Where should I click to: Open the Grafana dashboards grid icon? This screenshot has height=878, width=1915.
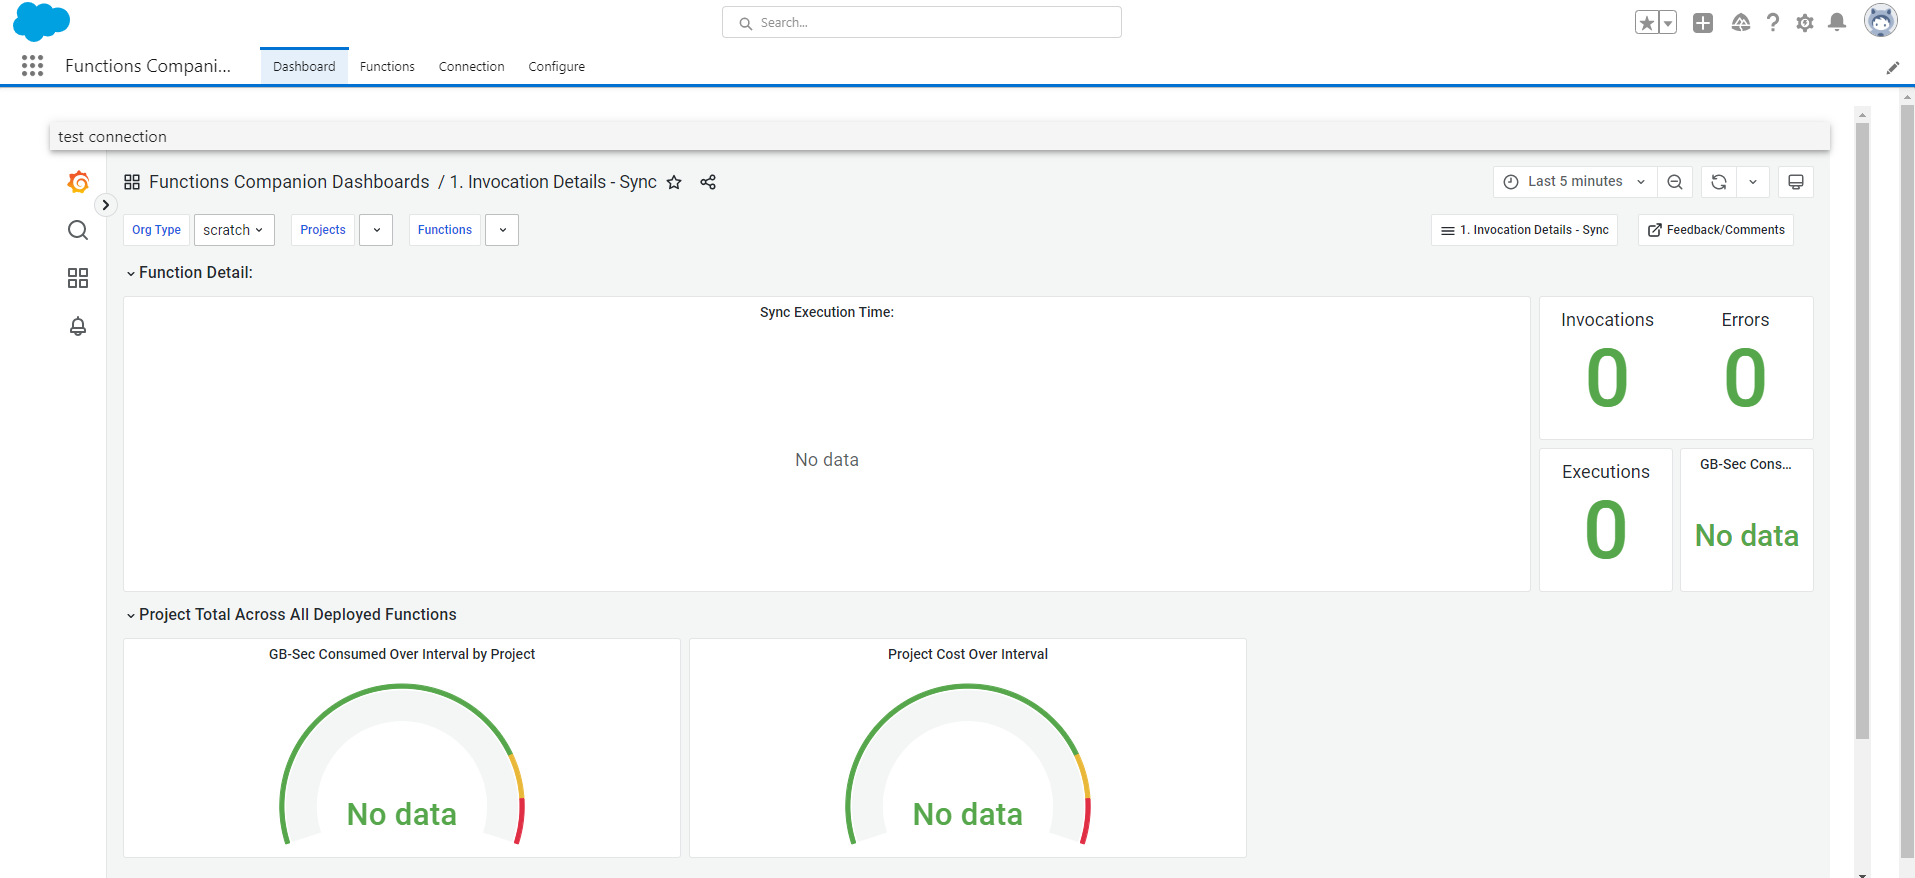click(78, 278)
